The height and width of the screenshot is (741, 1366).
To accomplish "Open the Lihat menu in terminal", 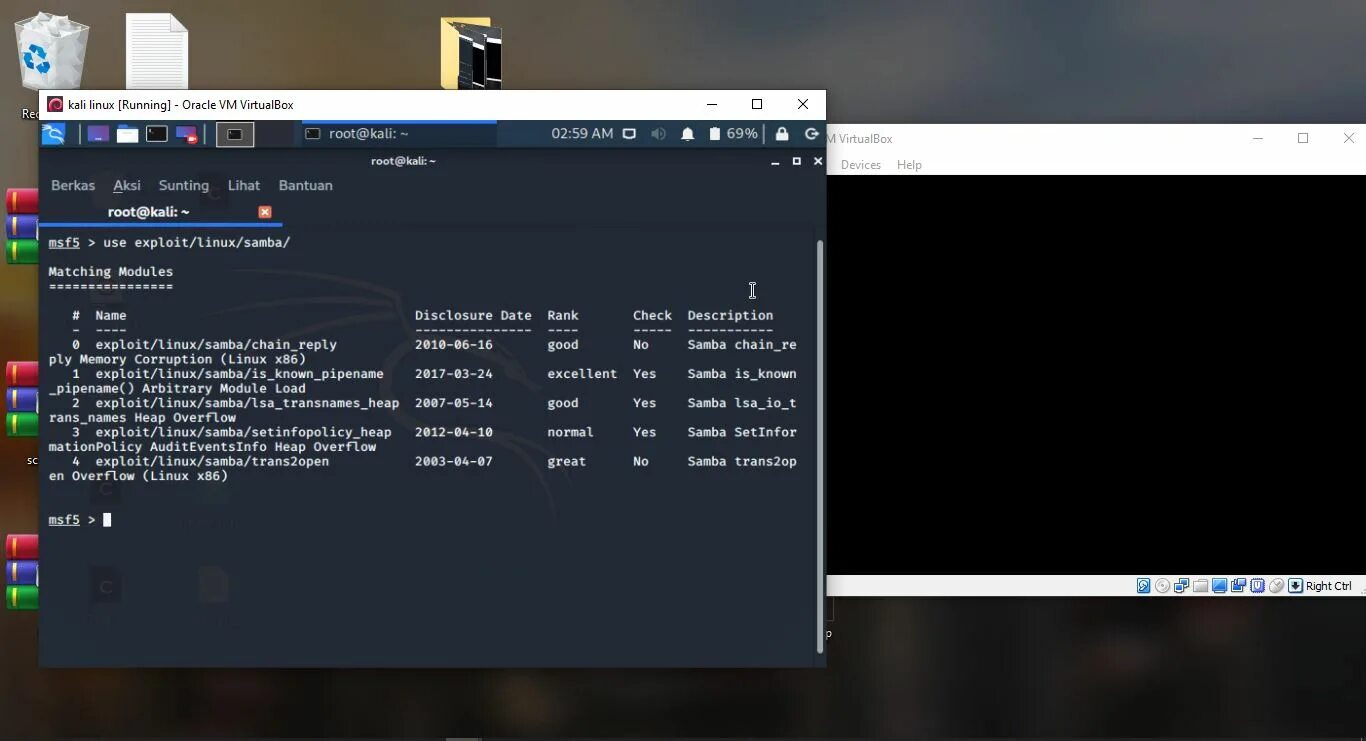I will (x=244, y=185).
